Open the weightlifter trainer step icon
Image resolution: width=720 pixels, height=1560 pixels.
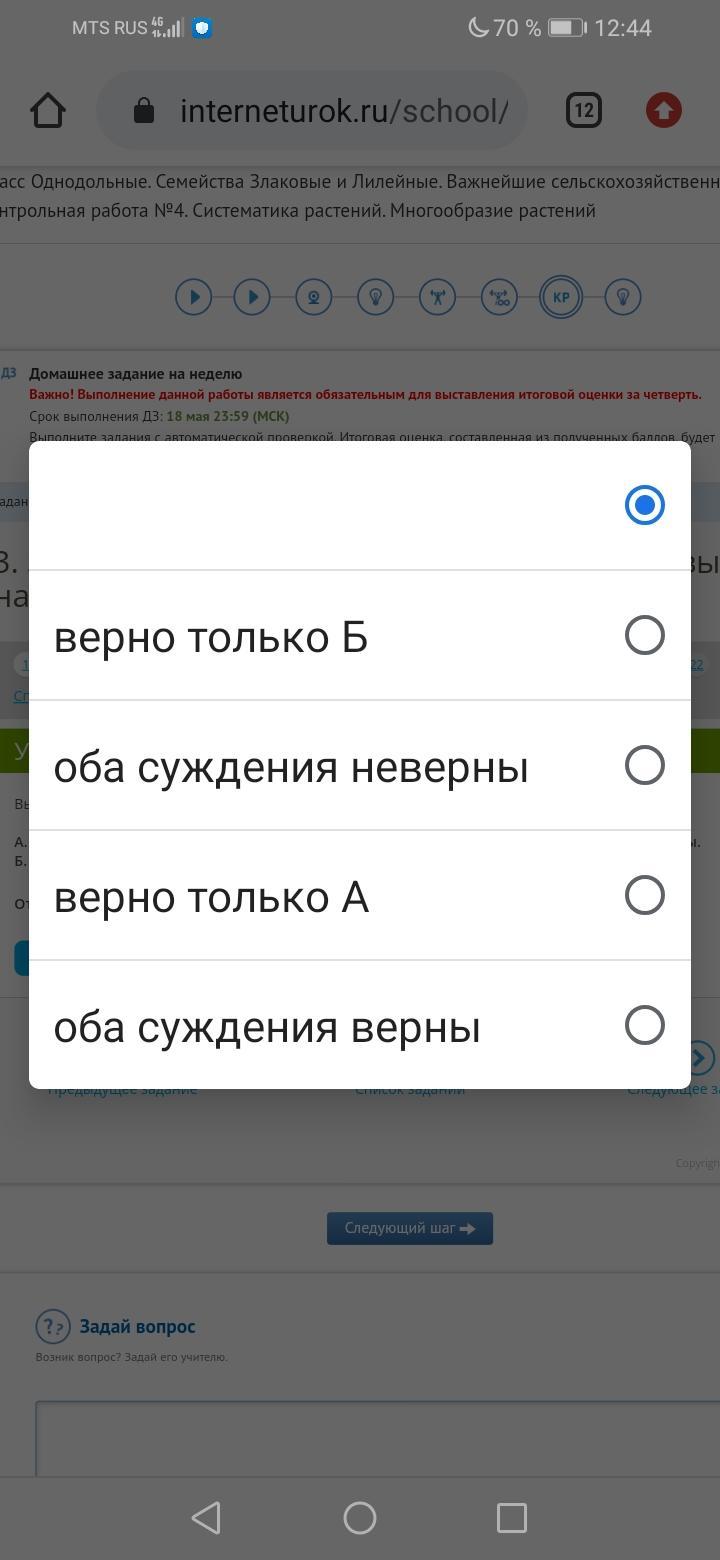(x=437, y=297)
